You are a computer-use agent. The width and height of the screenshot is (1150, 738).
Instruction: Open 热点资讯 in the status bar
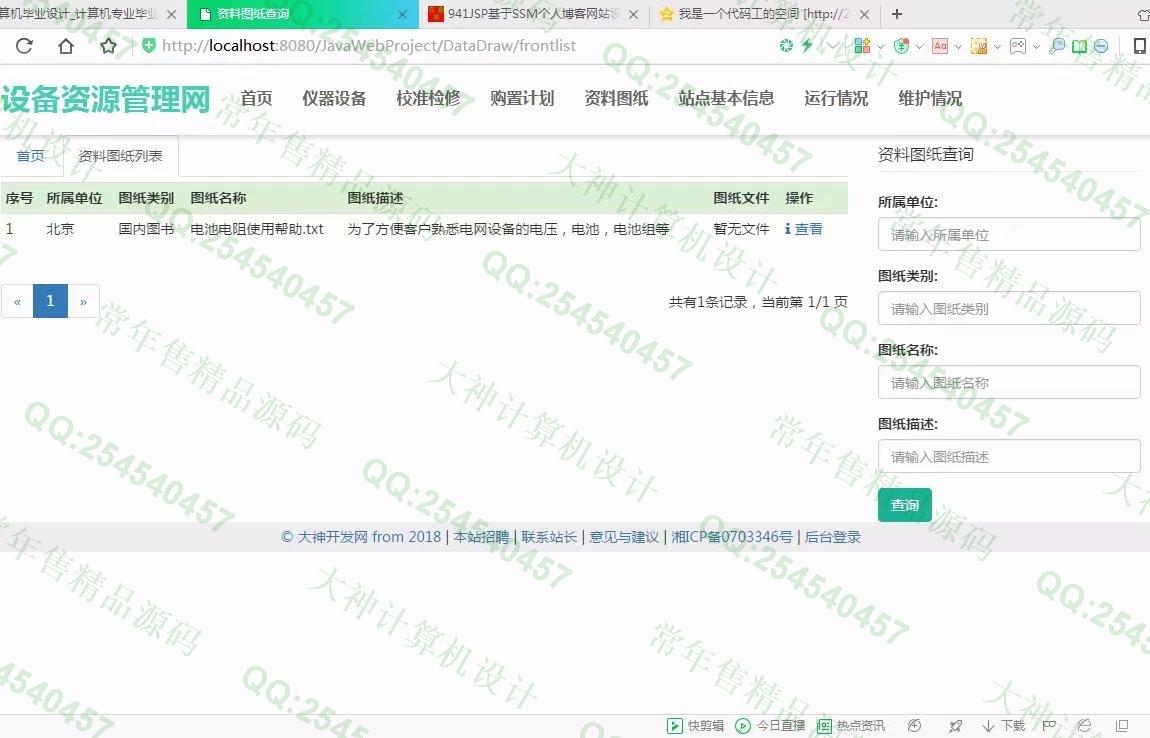coord(851,726)
